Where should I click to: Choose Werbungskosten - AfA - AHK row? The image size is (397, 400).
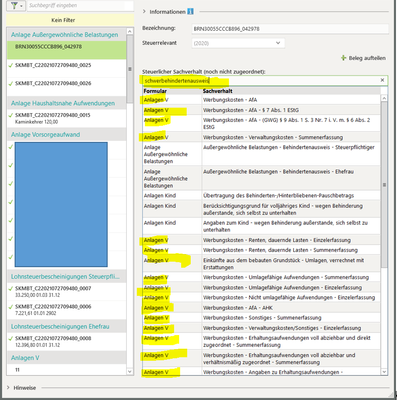(261, 308)
